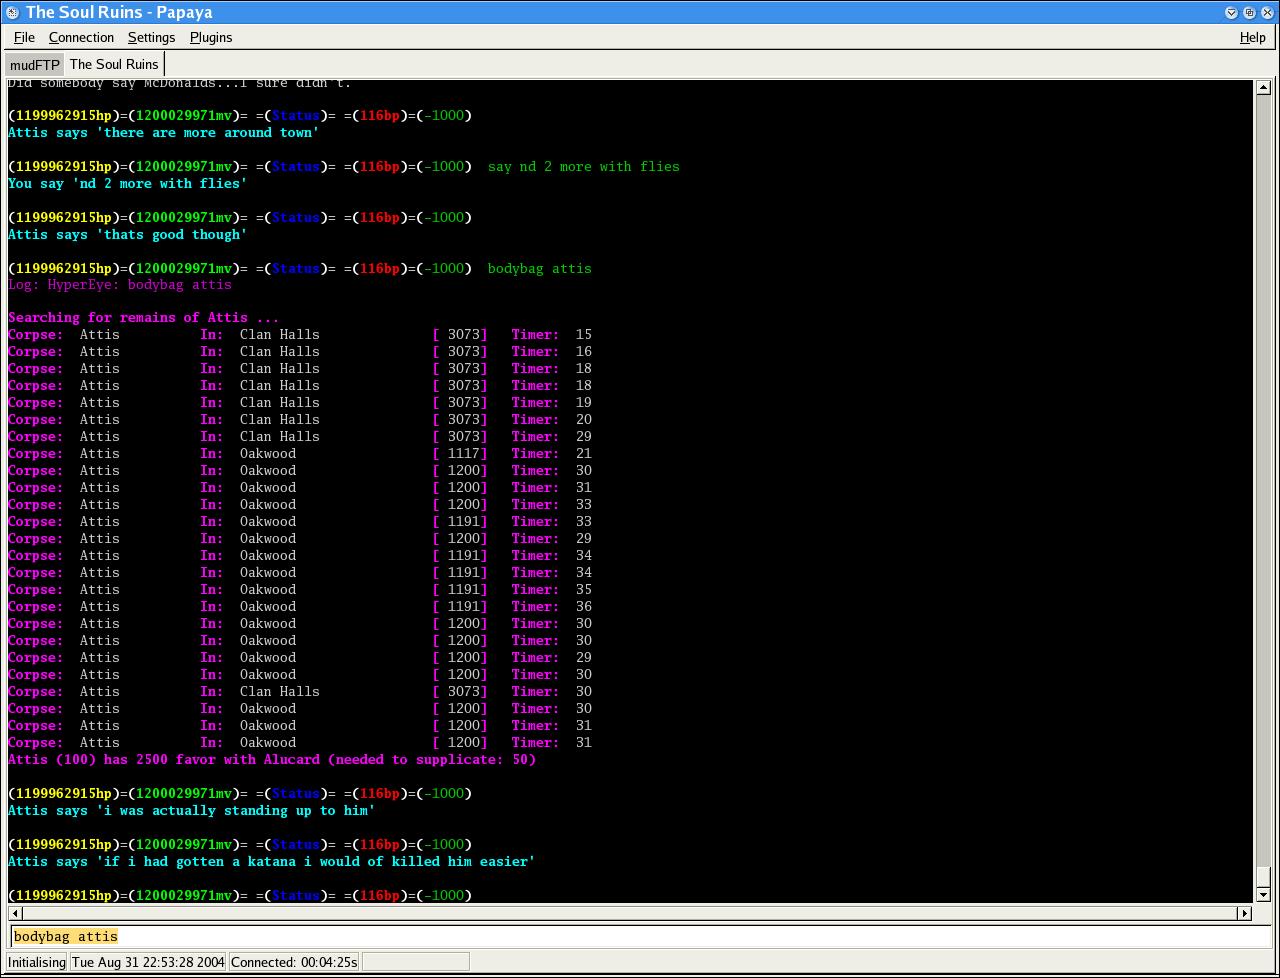Click the horizontal scrollbar right arrow

(x=1244, y=913)
